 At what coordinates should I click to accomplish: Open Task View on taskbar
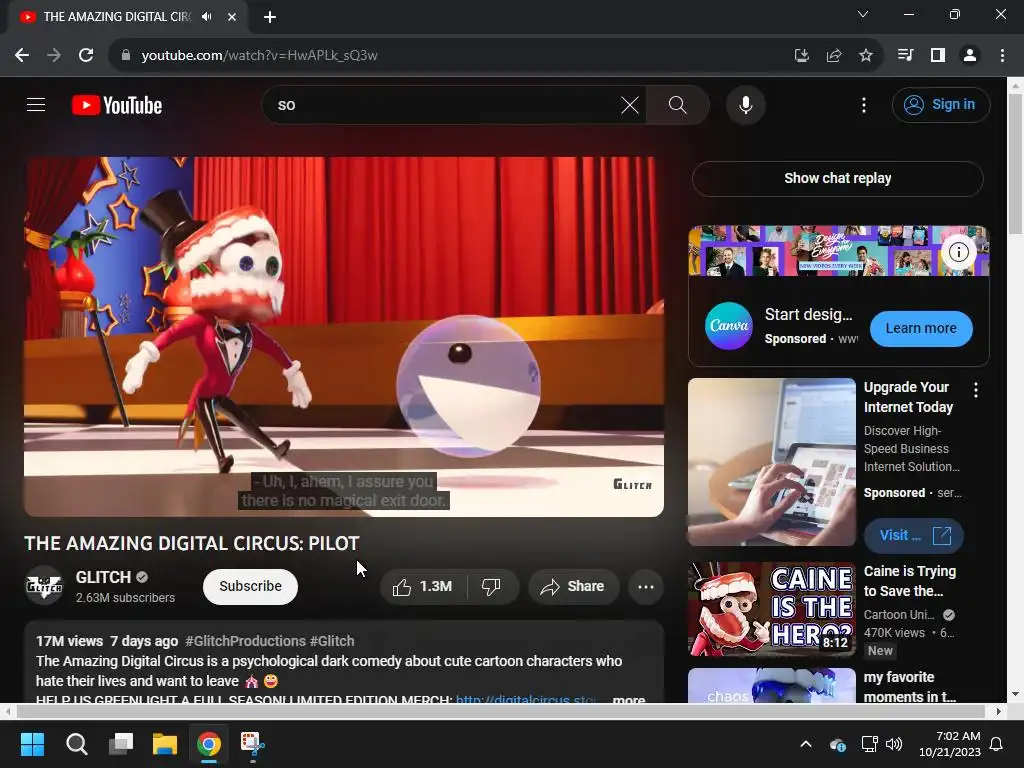pyautogui.click(x=121, y=744)
